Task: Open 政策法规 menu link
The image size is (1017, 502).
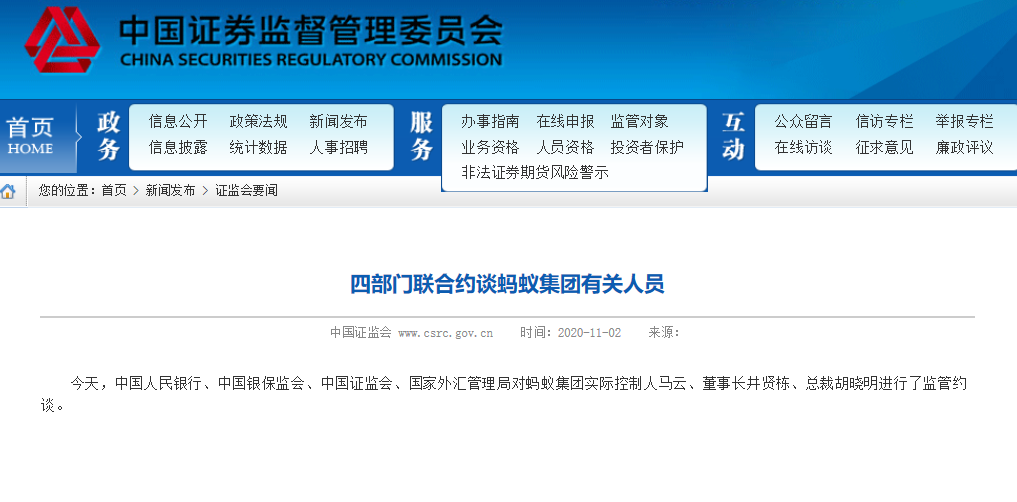Action: click(258, 121)
